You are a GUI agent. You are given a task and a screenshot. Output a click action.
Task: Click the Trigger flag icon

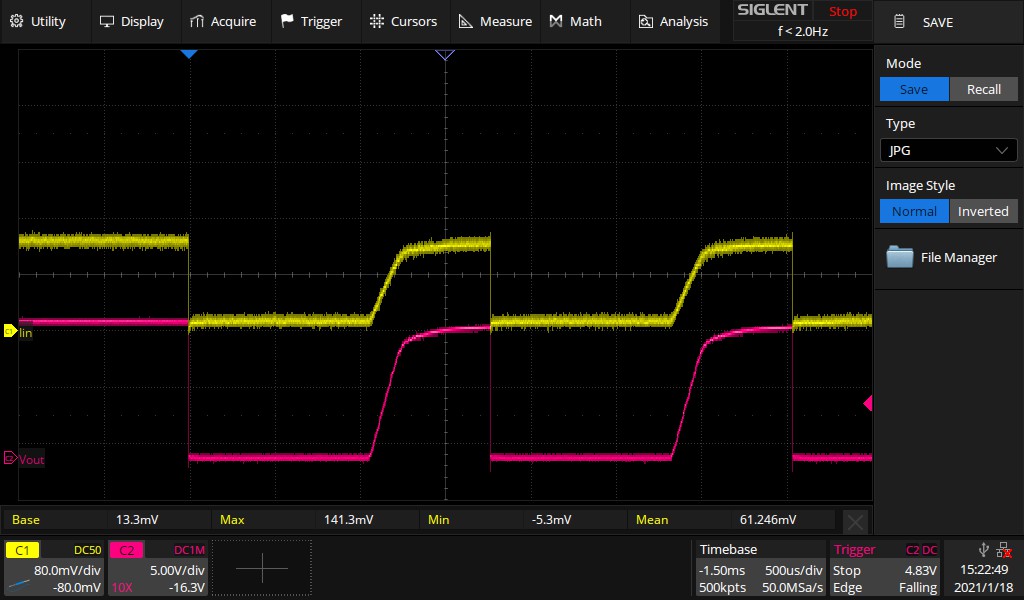tap(287, 21)
